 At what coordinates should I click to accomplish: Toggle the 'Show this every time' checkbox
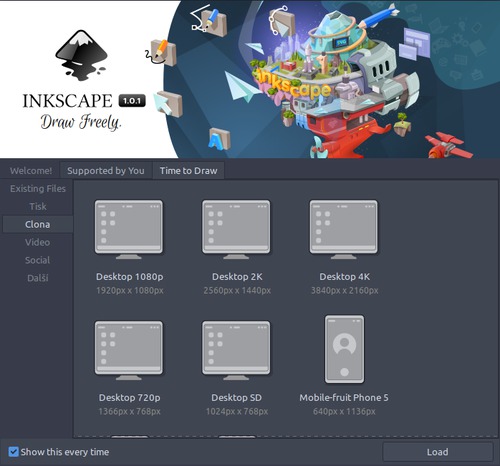[13, 452]
